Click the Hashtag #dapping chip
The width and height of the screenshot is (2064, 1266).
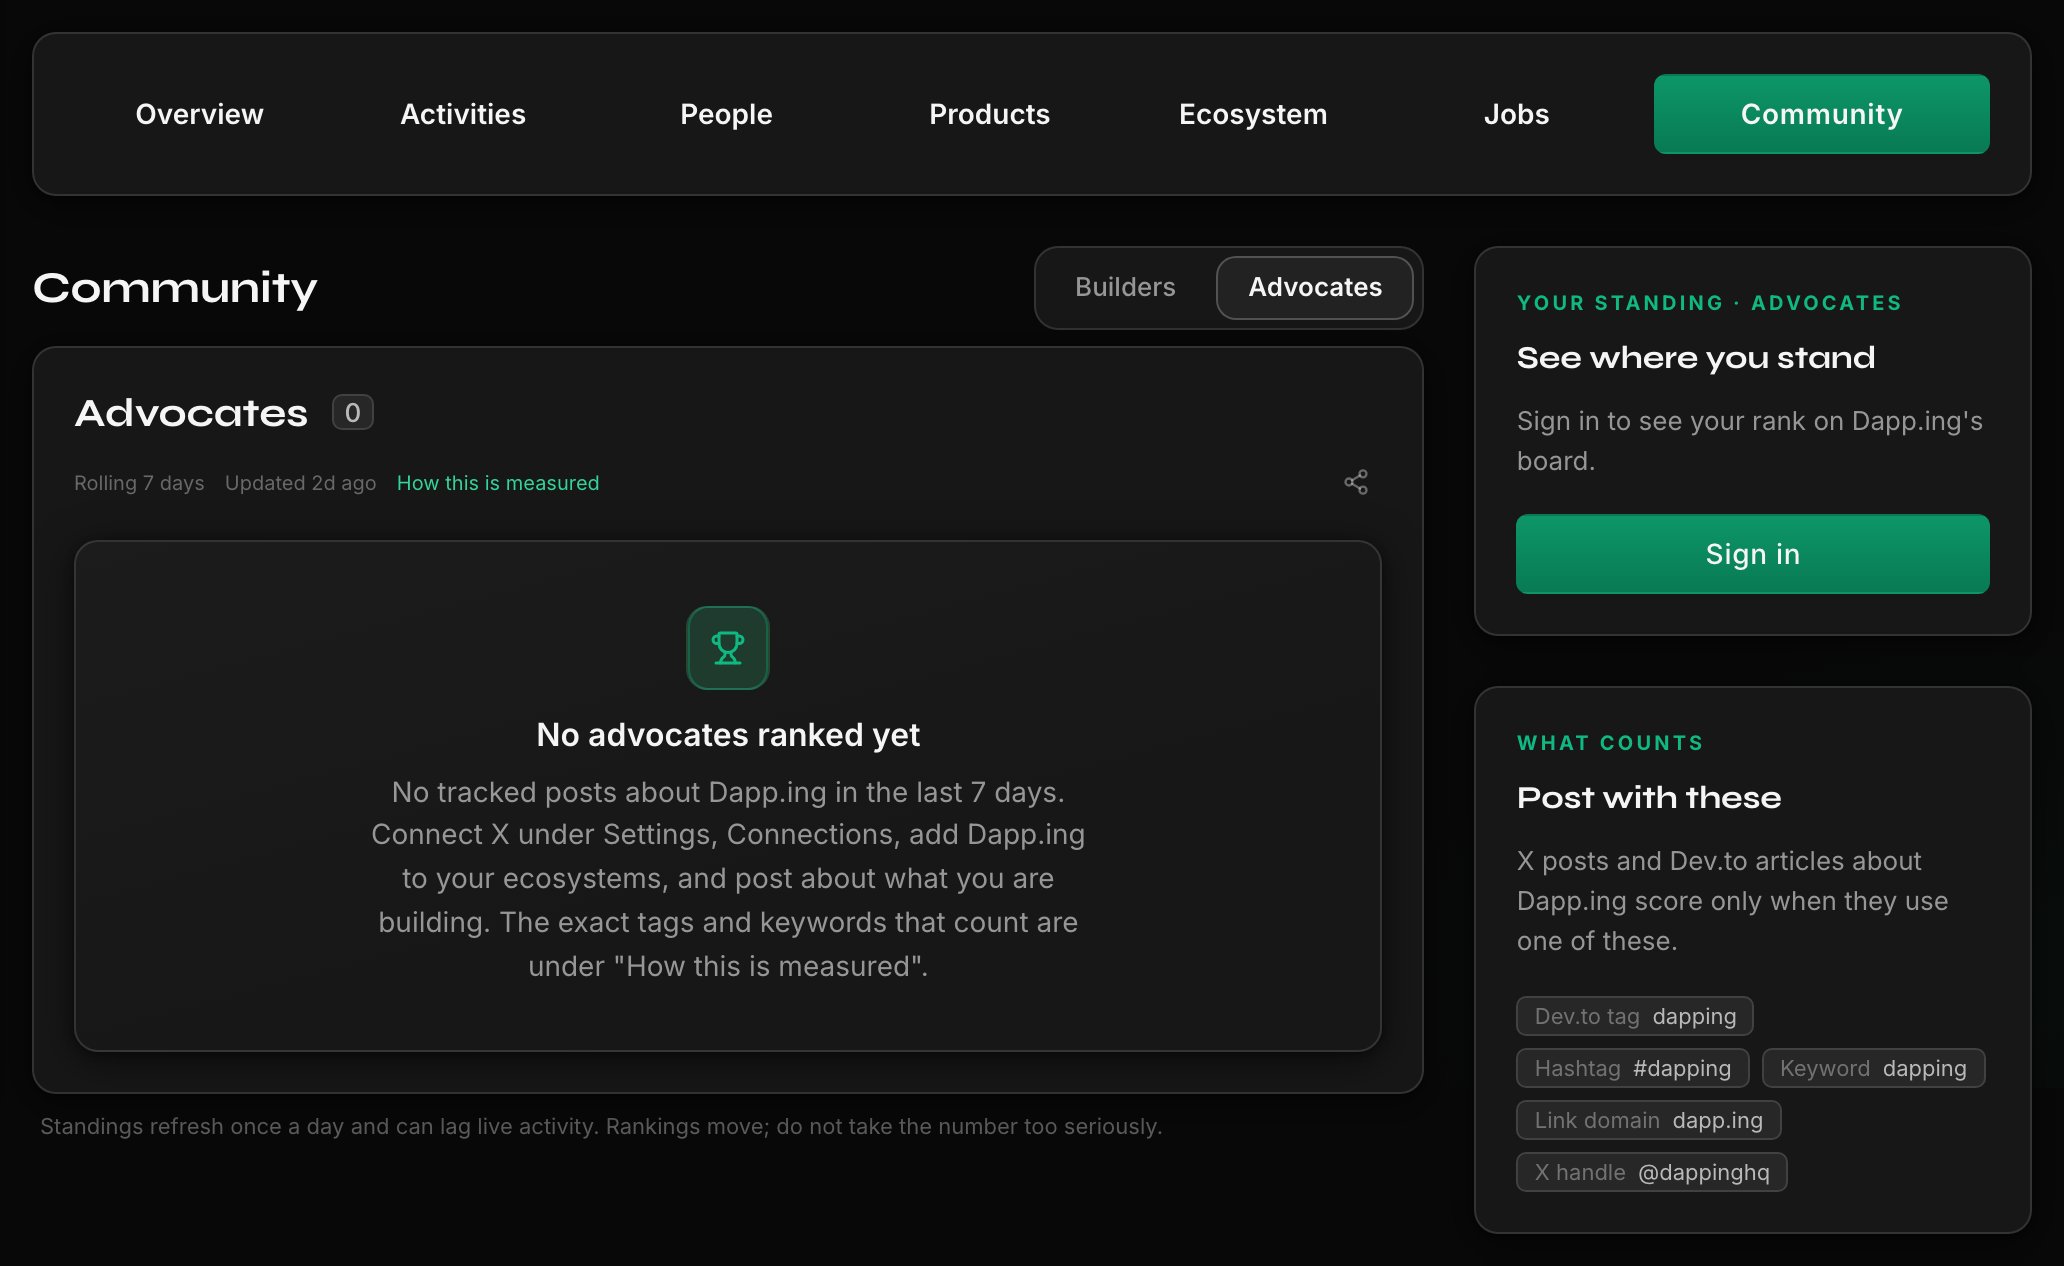point(1633,1068)
